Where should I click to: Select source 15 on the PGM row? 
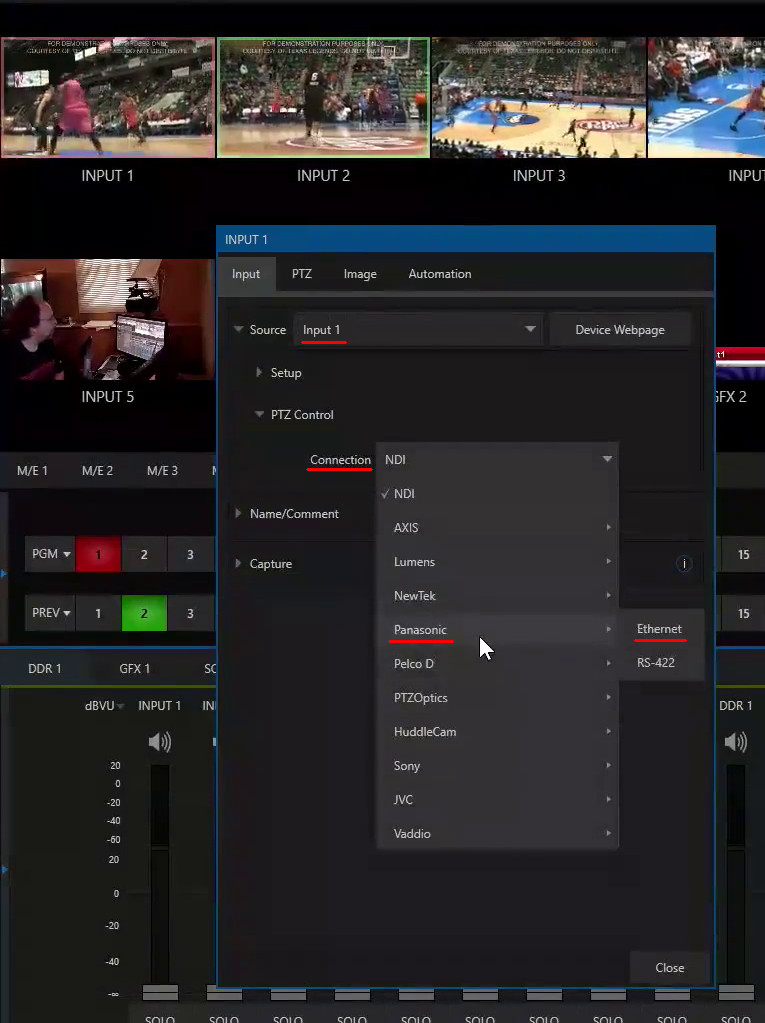pos(743,555)
